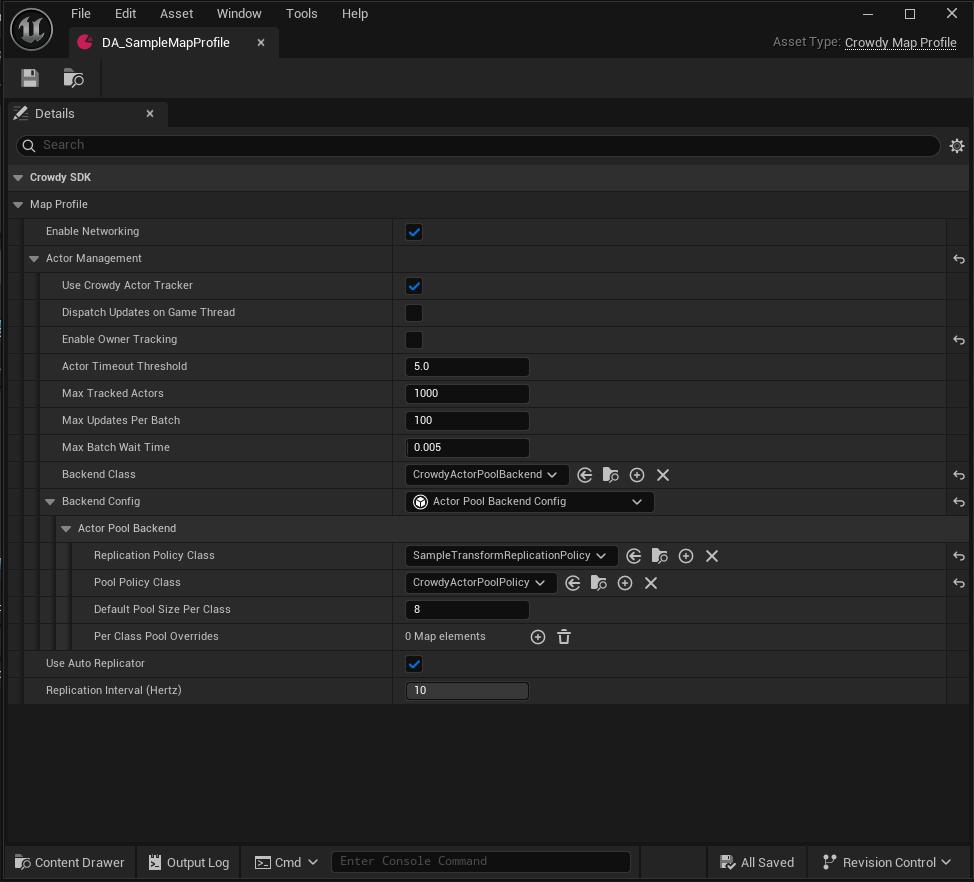Save the current asset with floppy icon

(x=30, y=78)
